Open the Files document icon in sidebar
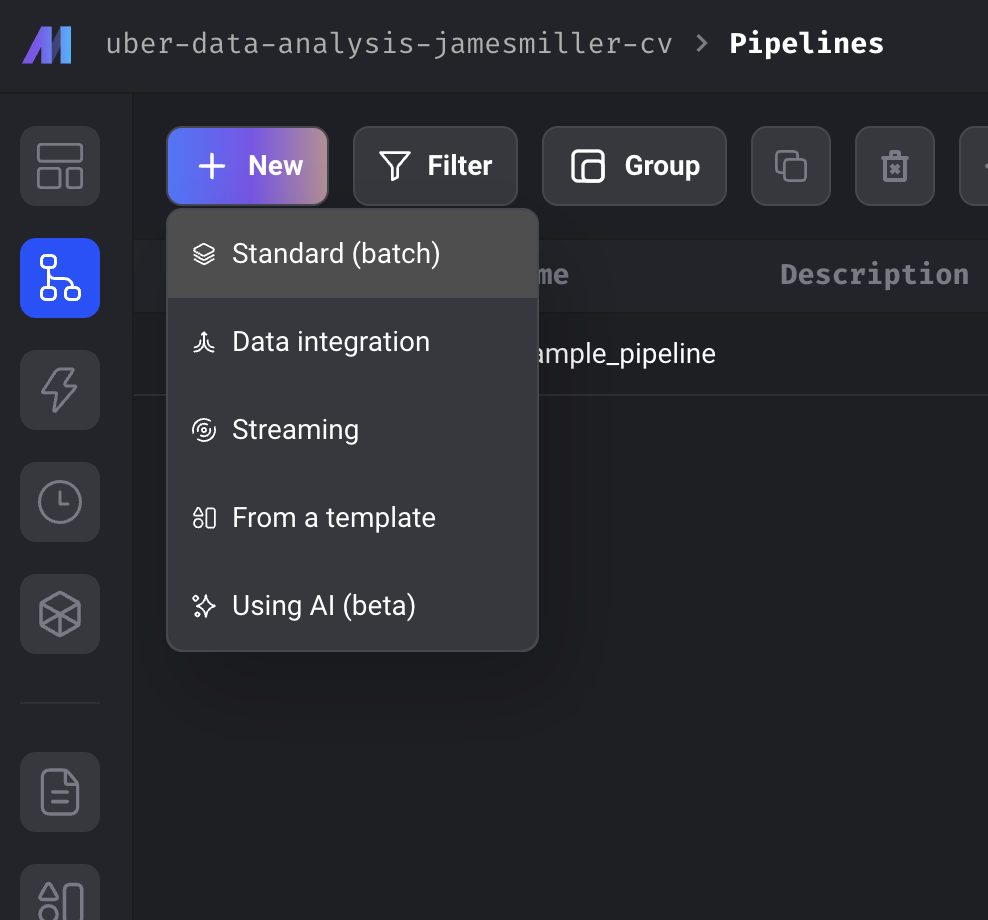This screenshot has height=920, width=988. (60, 792)
